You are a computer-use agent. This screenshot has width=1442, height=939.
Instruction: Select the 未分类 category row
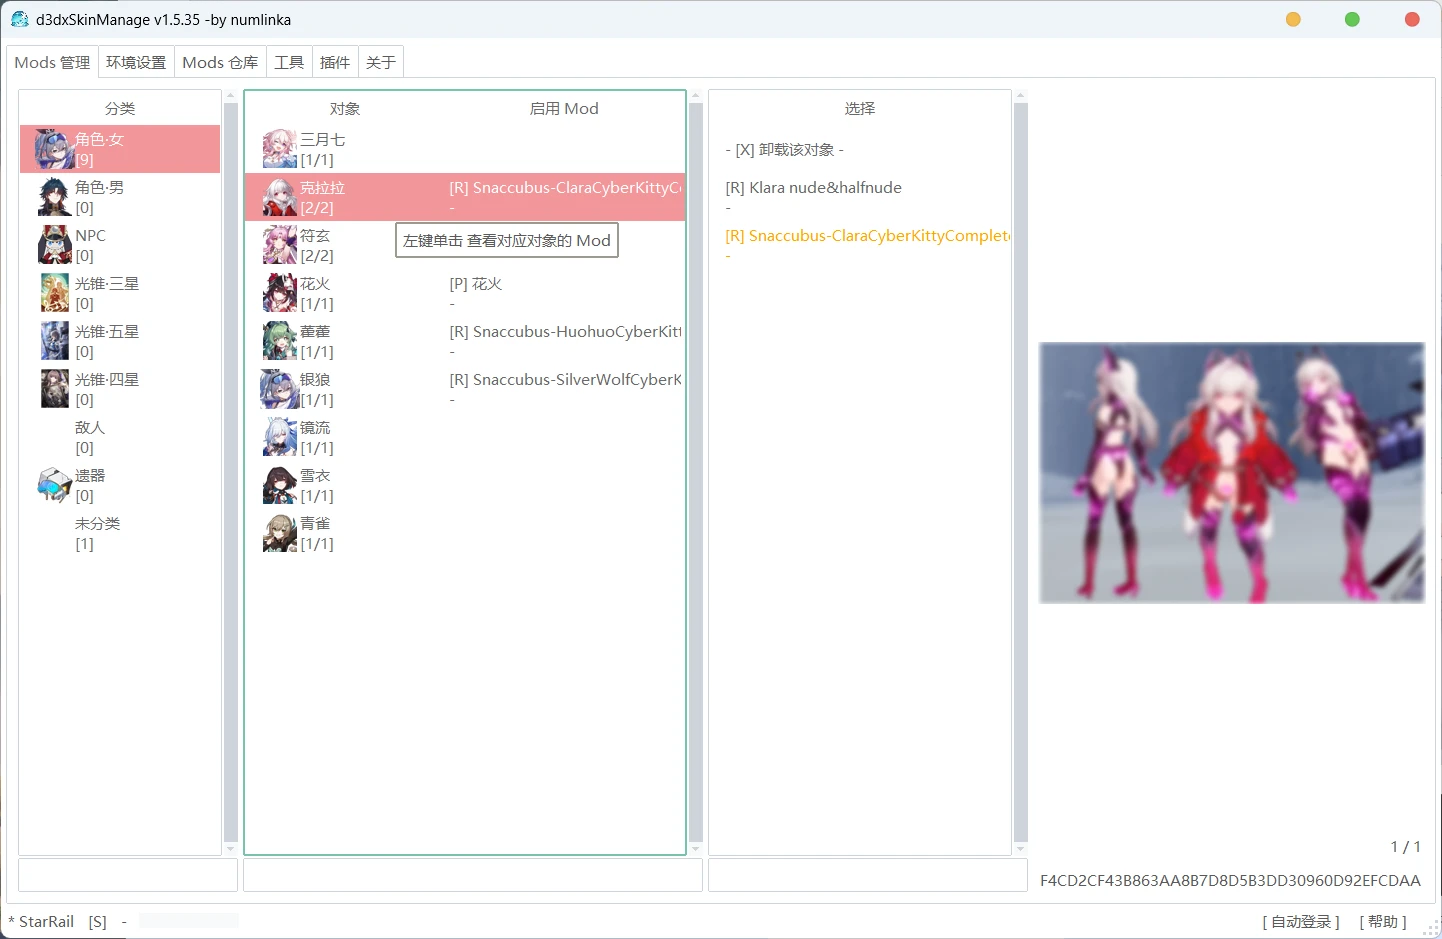(x=120, y=533)
